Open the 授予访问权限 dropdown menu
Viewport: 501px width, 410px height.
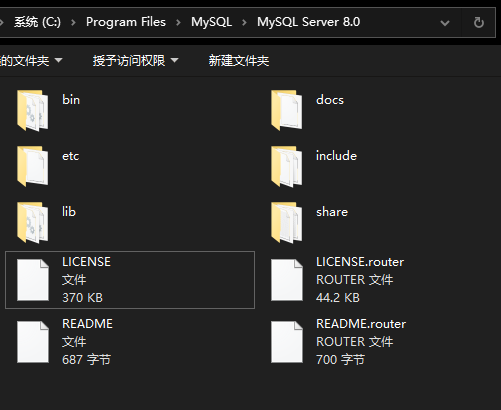[135, 61]
